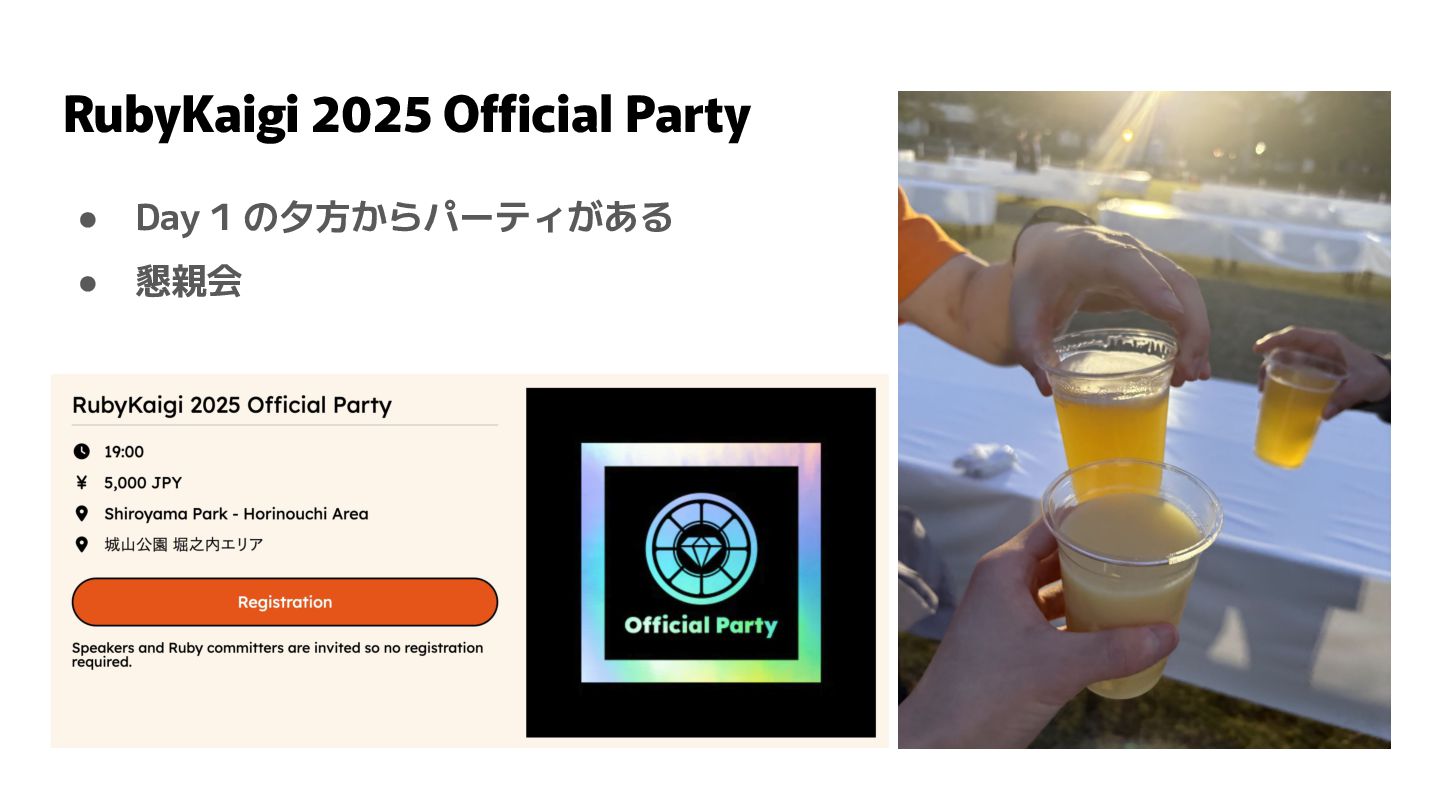Click the map pin beside 城山公園
This screenshot has width=1440, height=810.
(82, 545)
